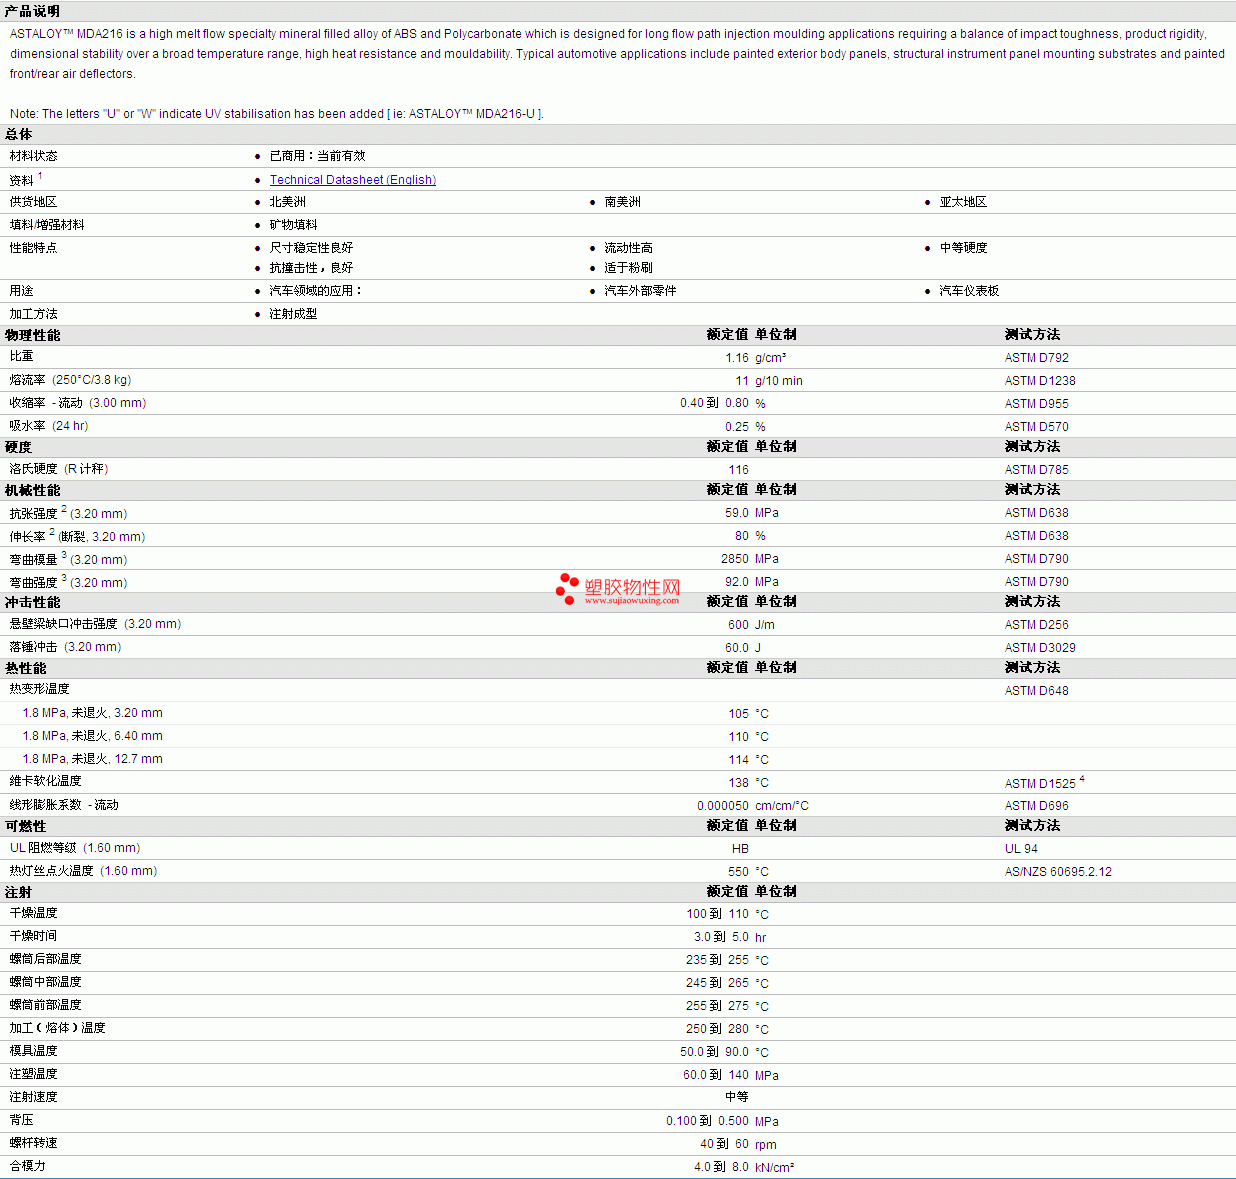Click the 尺寸稳定性良好 feature
1236x1179 pixels.
click(x=311, y=248)
